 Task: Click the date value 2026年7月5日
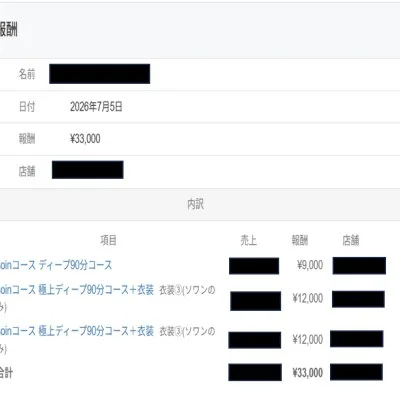[x=96, y=107]
